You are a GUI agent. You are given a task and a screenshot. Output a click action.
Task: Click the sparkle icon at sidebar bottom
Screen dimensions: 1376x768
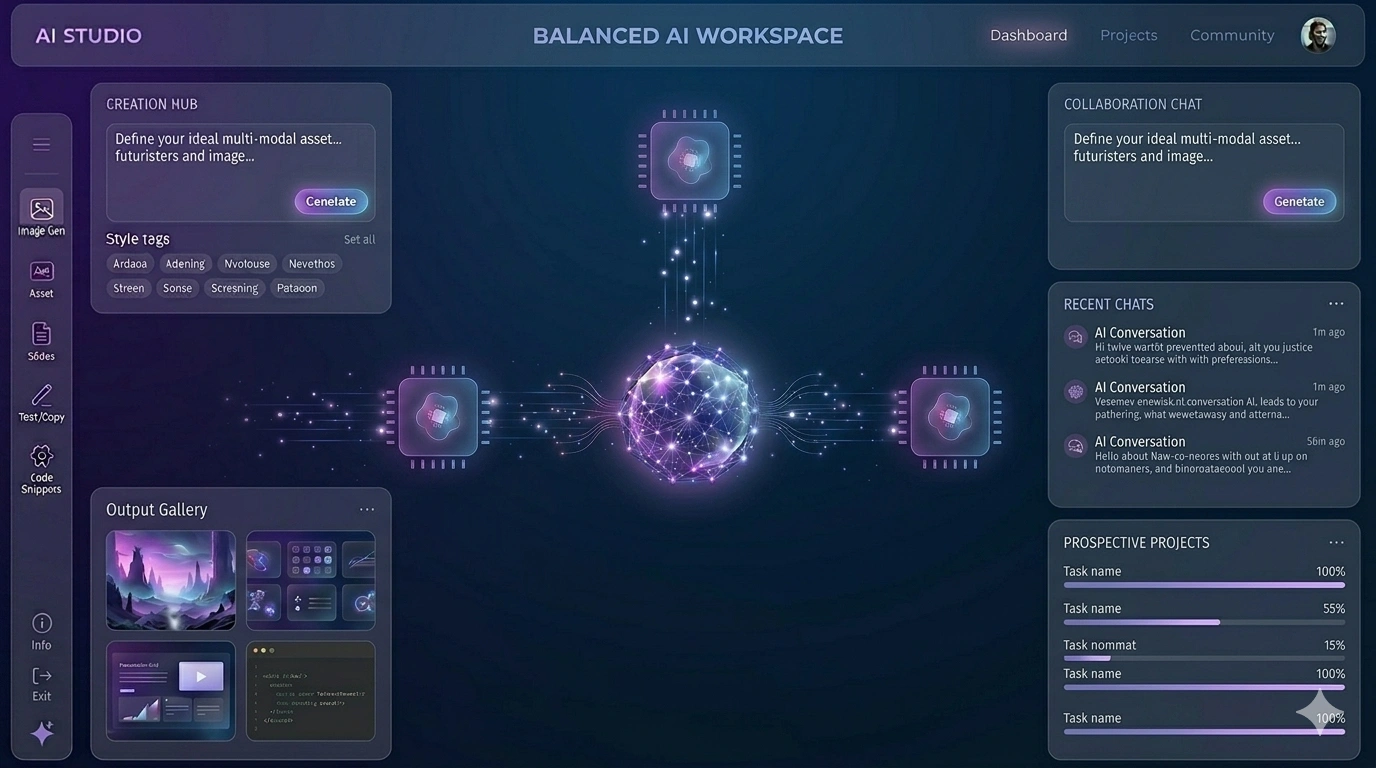click(42, 734)
